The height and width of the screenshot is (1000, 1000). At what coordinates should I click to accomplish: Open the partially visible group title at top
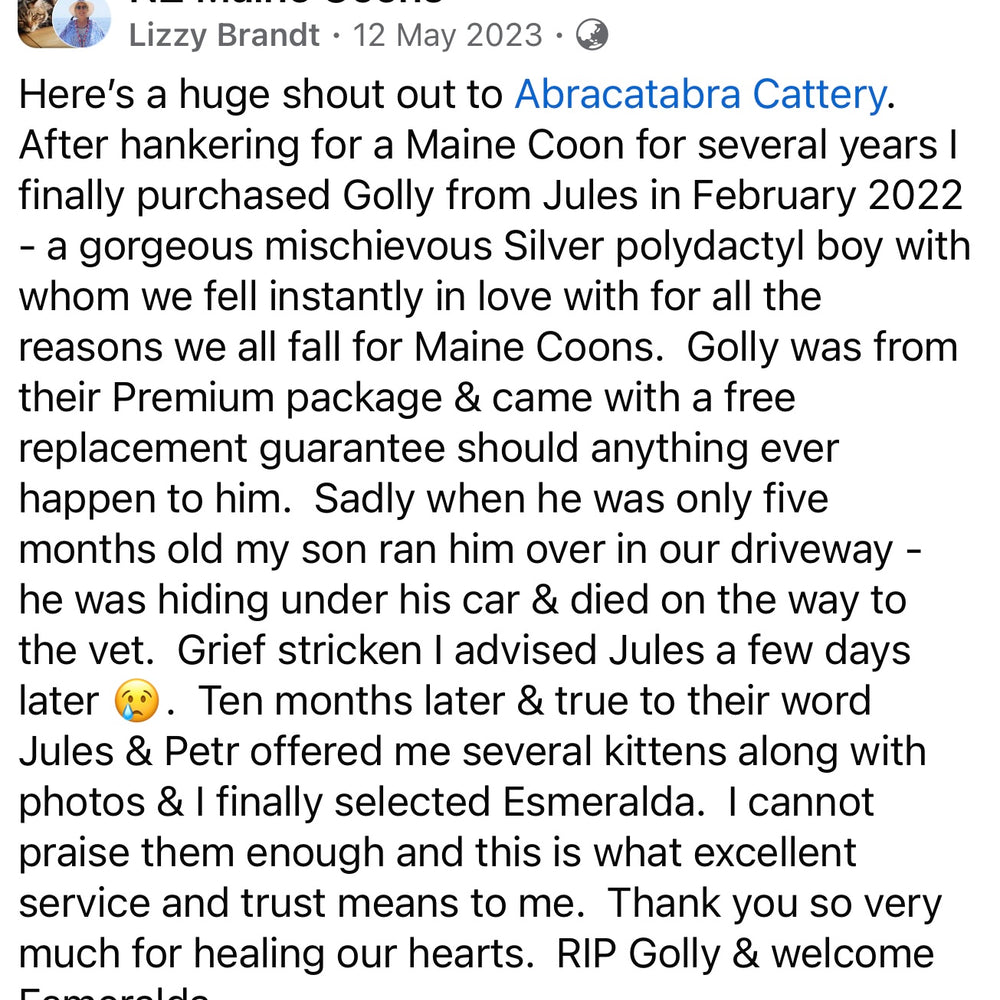tap(286, 3)
